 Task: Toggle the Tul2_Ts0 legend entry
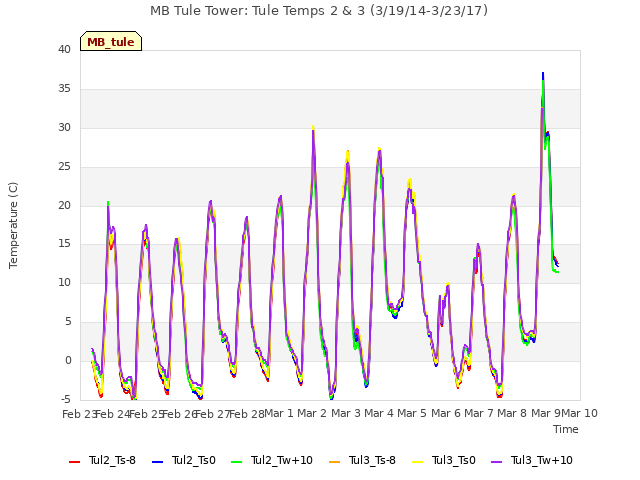pyautogui.click(x=184, y=461)
